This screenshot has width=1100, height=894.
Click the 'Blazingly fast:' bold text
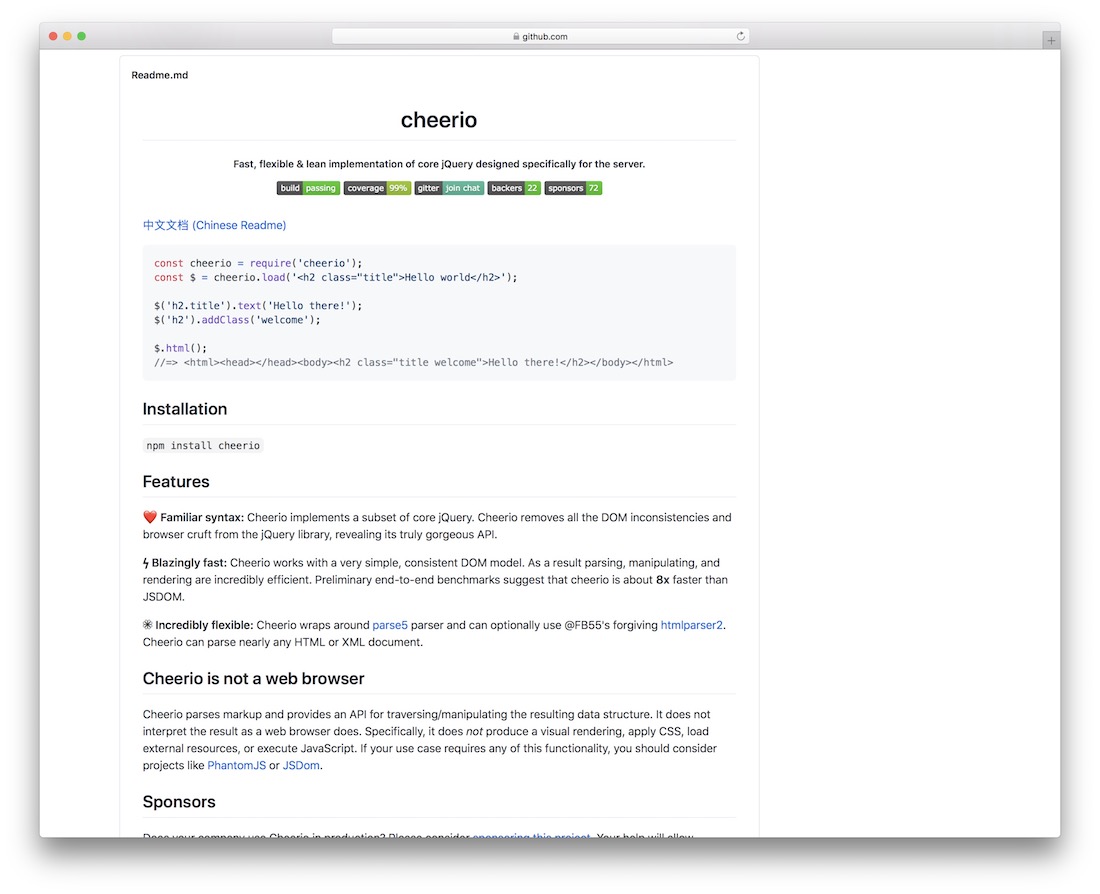tap(189, 563)
